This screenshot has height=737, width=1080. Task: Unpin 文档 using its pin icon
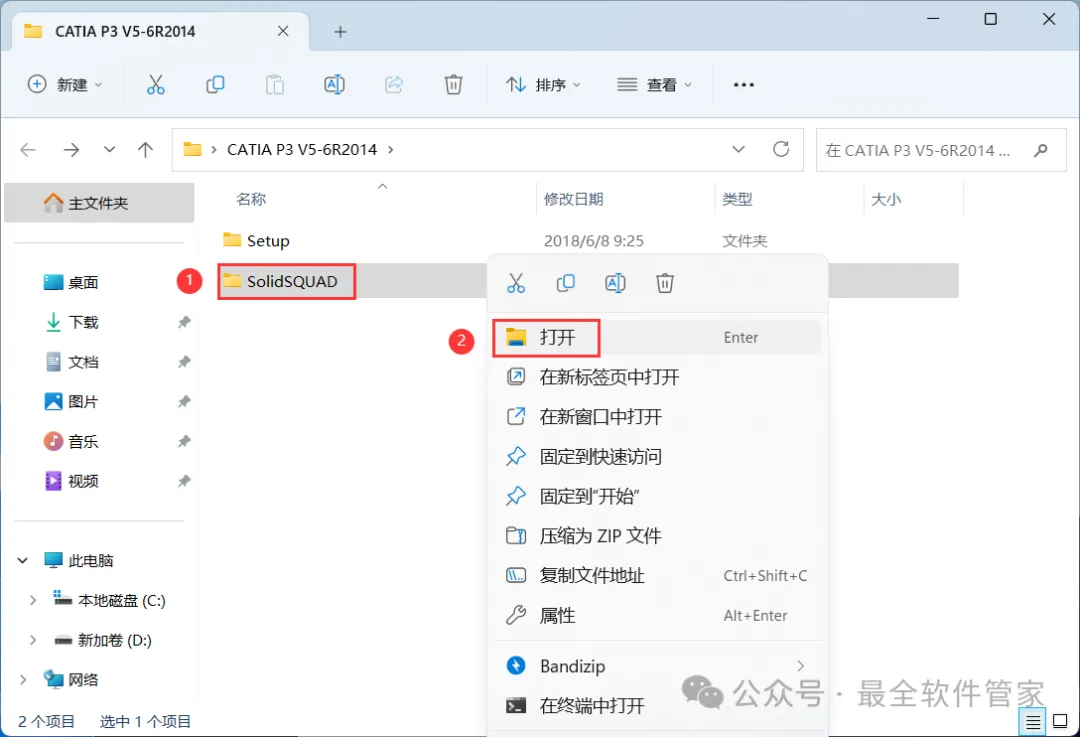tap(184, 362)
